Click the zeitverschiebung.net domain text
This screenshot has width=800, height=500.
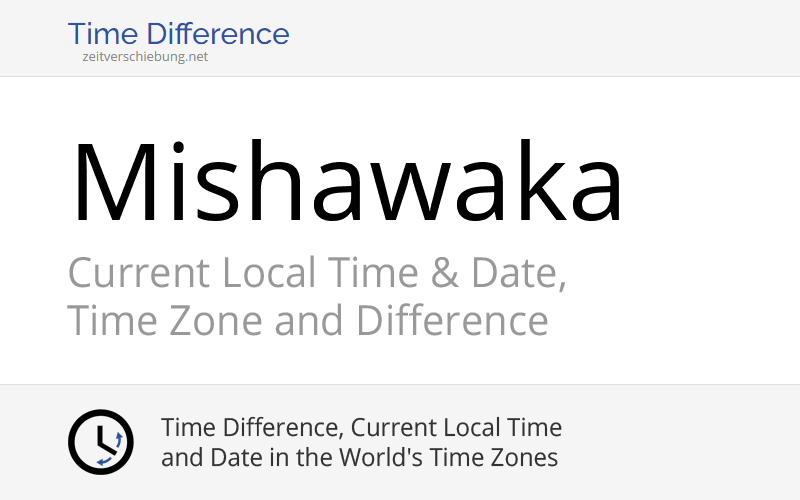point(145,57)
